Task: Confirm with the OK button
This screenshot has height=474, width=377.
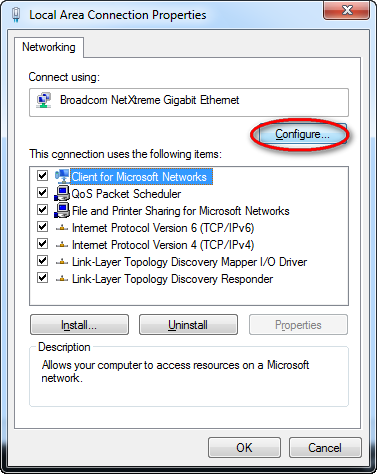Action: [x=244, y=448]
